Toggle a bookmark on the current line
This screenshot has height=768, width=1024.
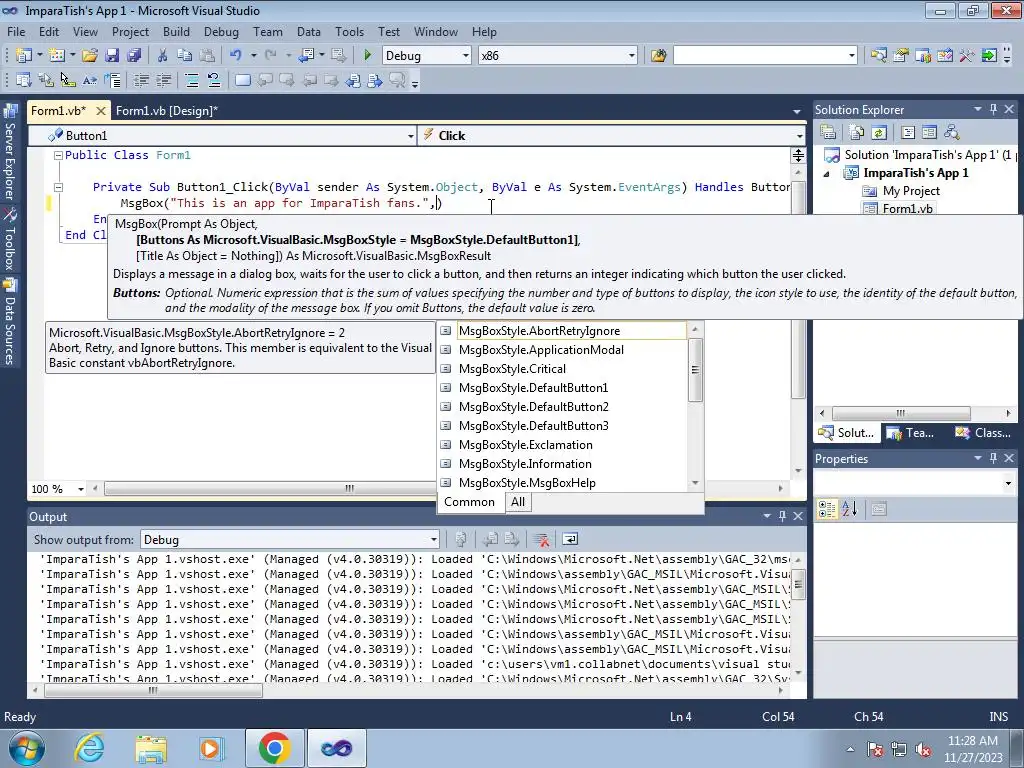(x=242, y=80)
